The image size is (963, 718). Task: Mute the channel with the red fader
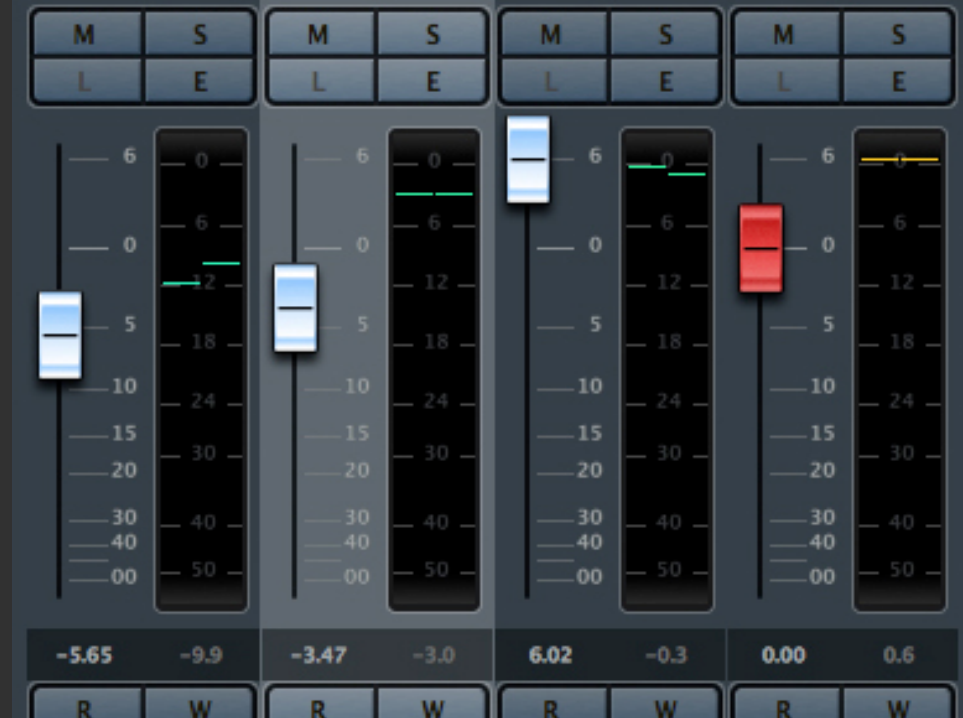point(784,35)
